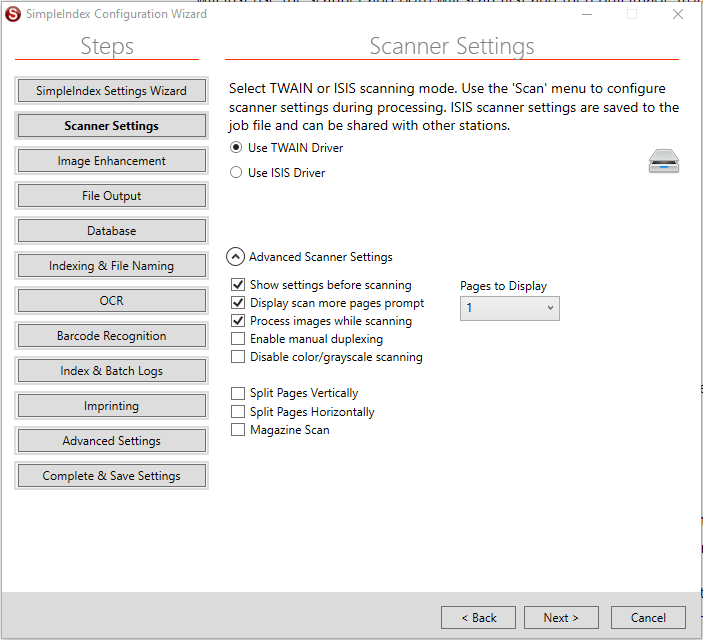Image resolution: width=703 pixels, height=640 pixels.
Task: Click the SimpleIndex logo in title bar
Action: tap(13, 14)
